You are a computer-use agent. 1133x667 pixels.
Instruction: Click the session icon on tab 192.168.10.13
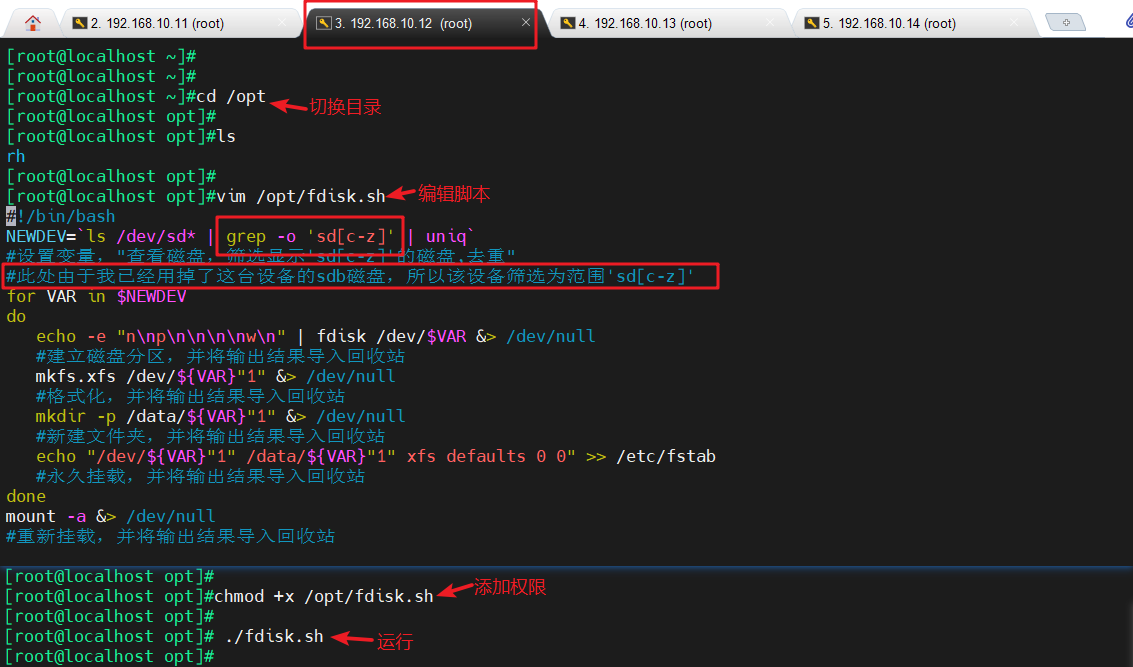click(x=568, y=23)
